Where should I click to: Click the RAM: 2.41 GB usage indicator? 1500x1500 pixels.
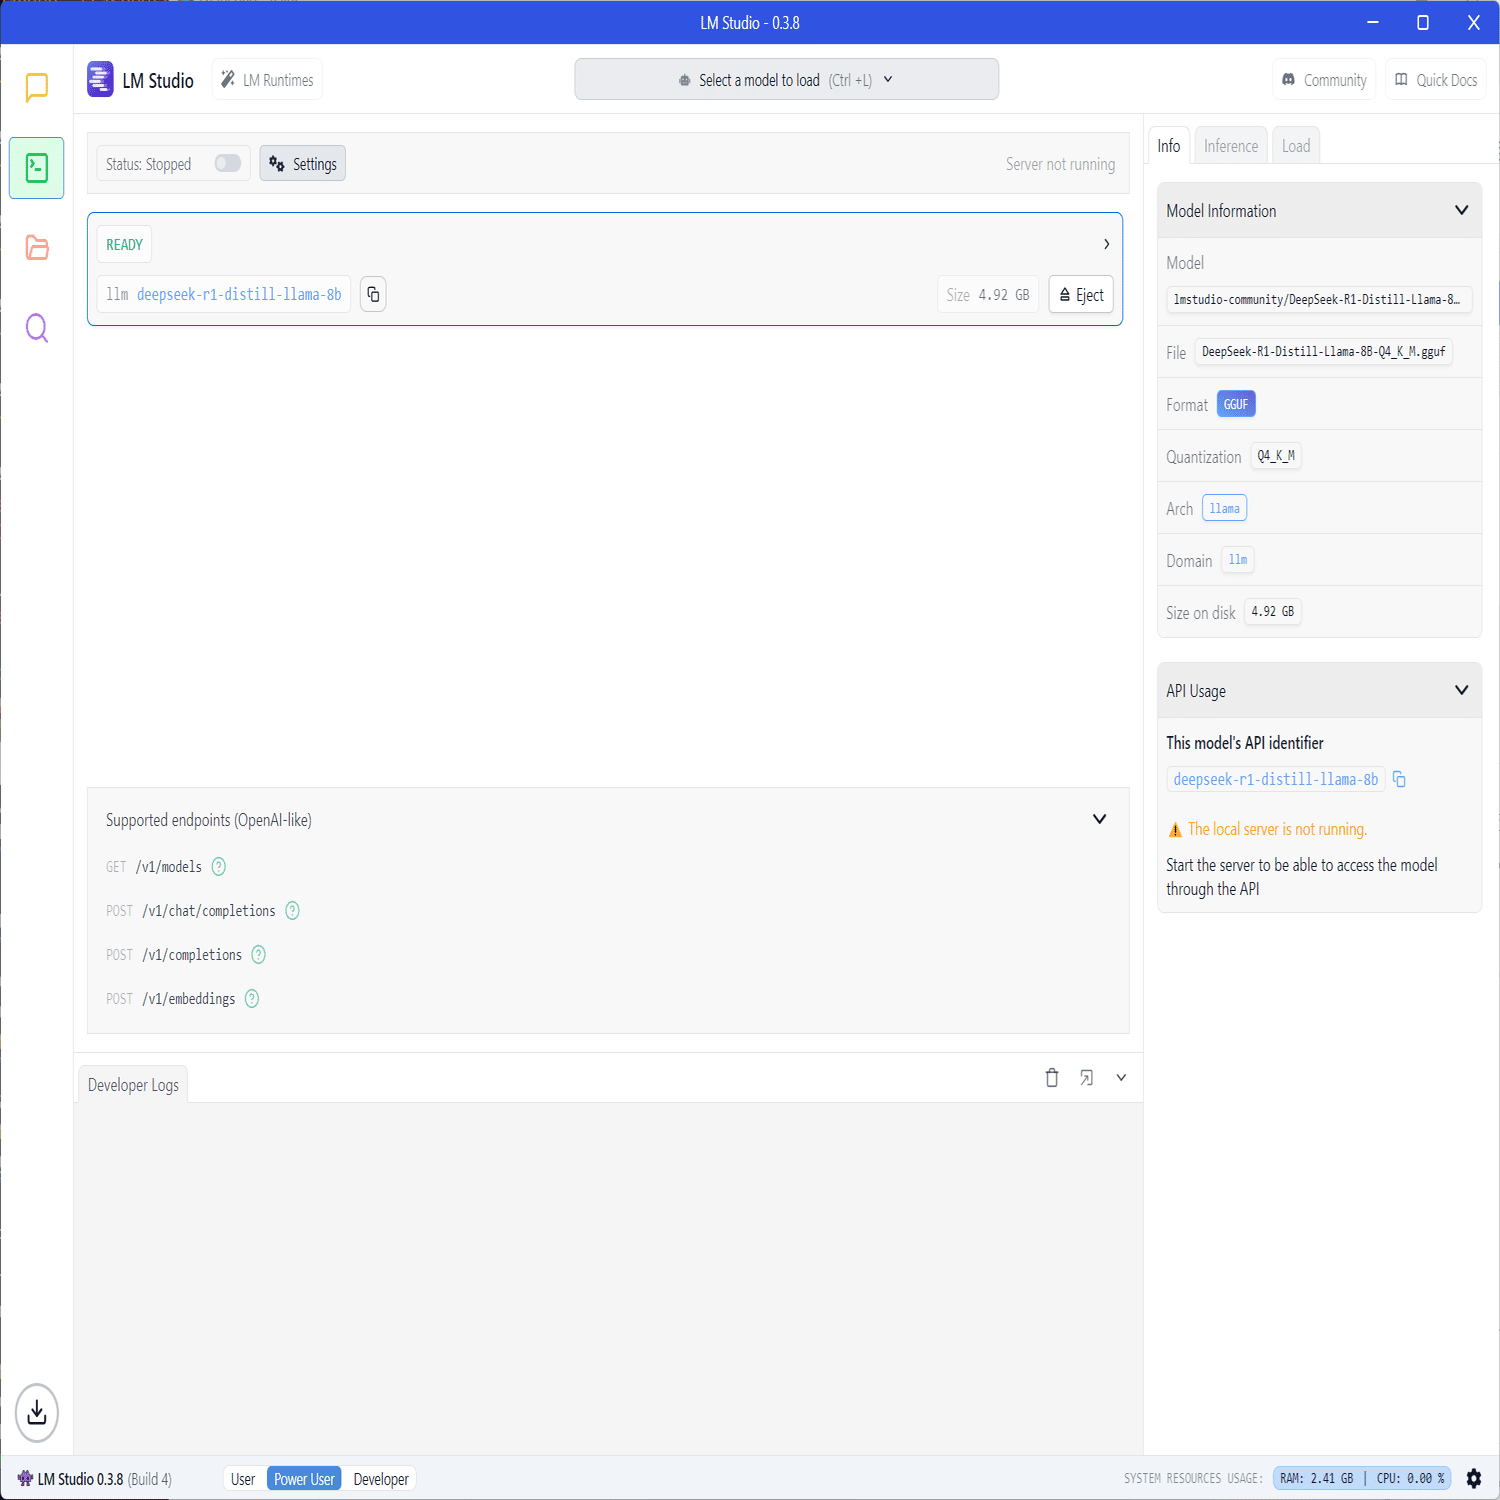[1316, 1478]
